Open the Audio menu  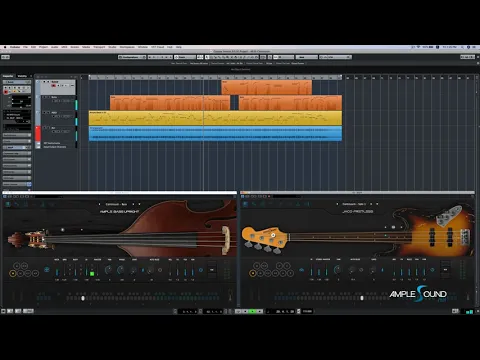tap(55, 47)
